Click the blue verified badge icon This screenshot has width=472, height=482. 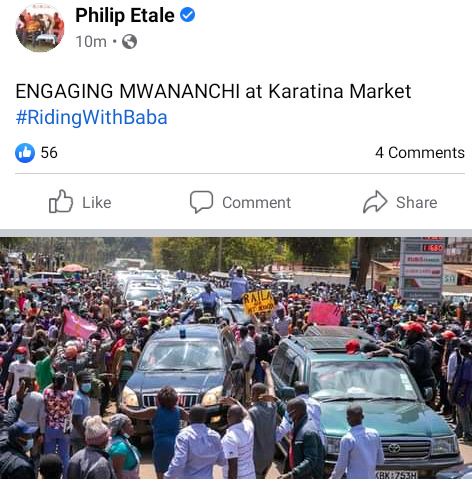[188, 15]
